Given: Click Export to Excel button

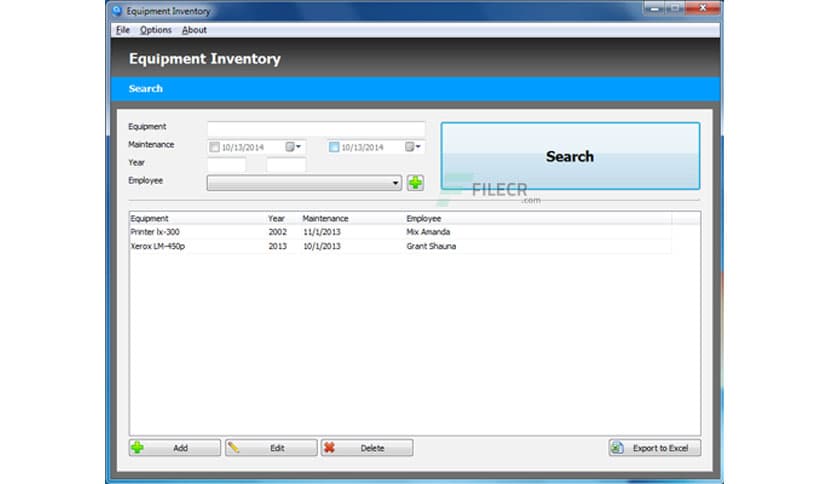Looking at the screenshot, I should tap(655, 448).
